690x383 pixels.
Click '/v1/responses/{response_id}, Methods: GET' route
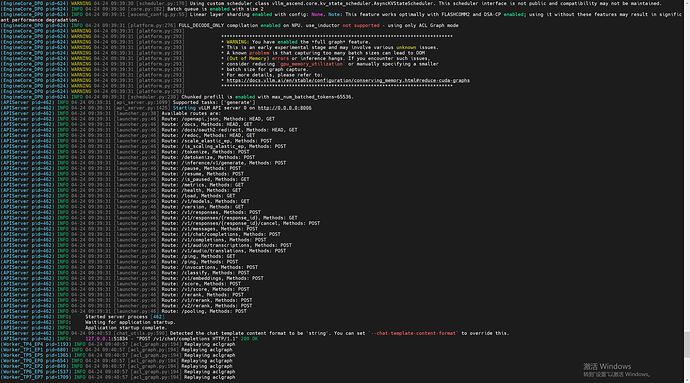229,218
